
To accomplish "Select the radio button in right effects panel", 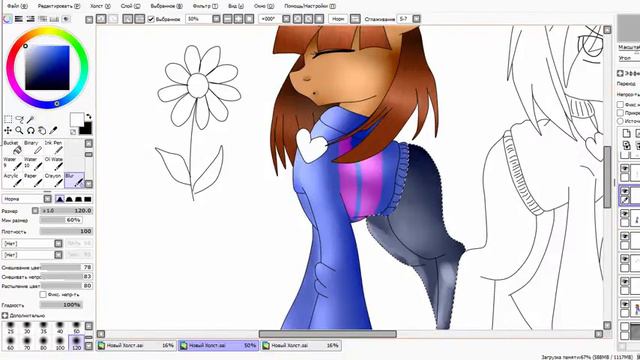I will (x=620, y=121).
